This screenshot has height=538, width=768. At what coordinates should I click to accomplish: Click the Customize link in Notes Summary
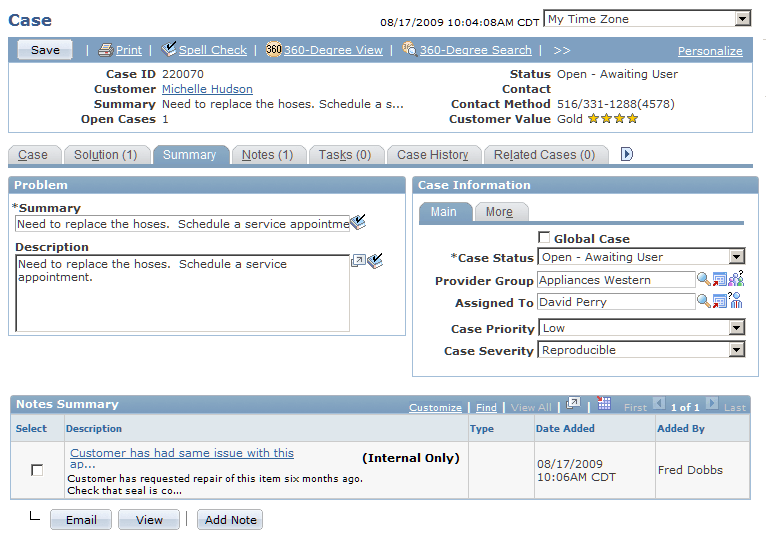pos(435,408)
